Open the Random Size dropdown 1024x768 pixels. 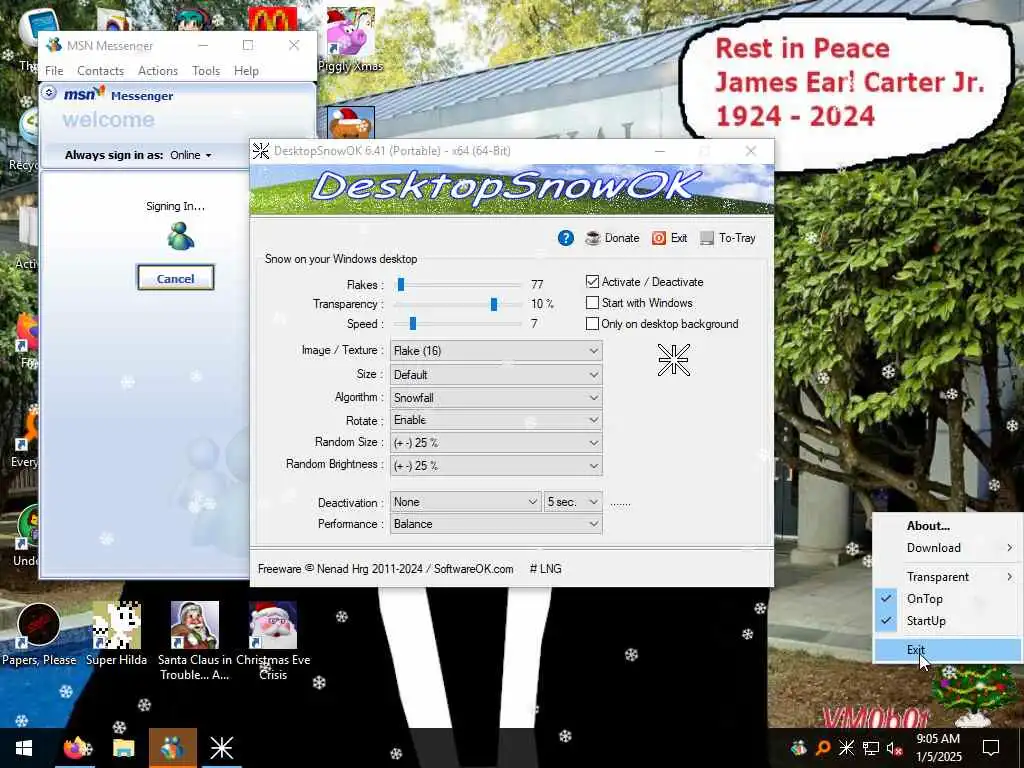click(x=496, y=442)
